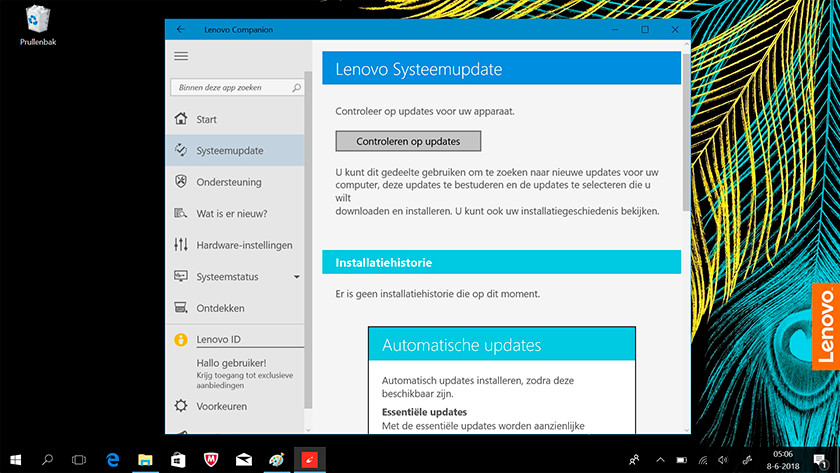Open Wat is er nieuw? section
Image resolution: width=840 pixels, height=473 pixels.
point(235,213)
